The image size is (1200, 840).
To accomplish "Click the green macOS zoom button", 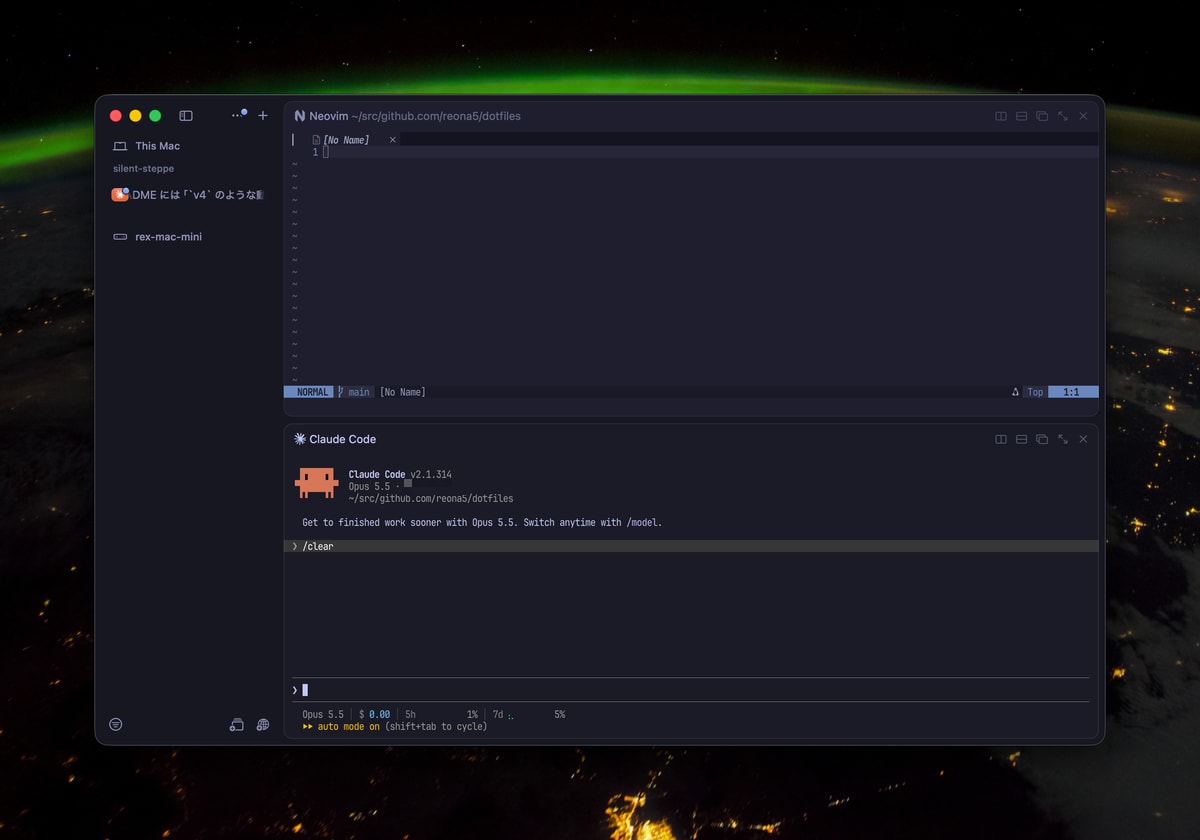I will [155, 116].
